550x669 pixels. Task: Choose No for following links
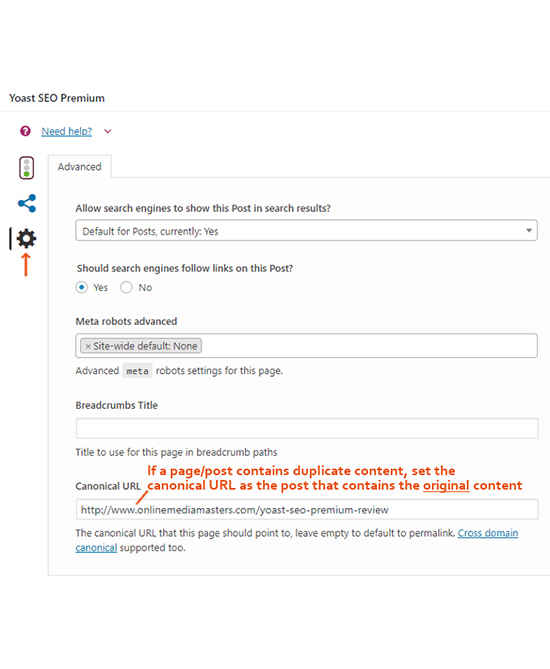tap(126, 287)
